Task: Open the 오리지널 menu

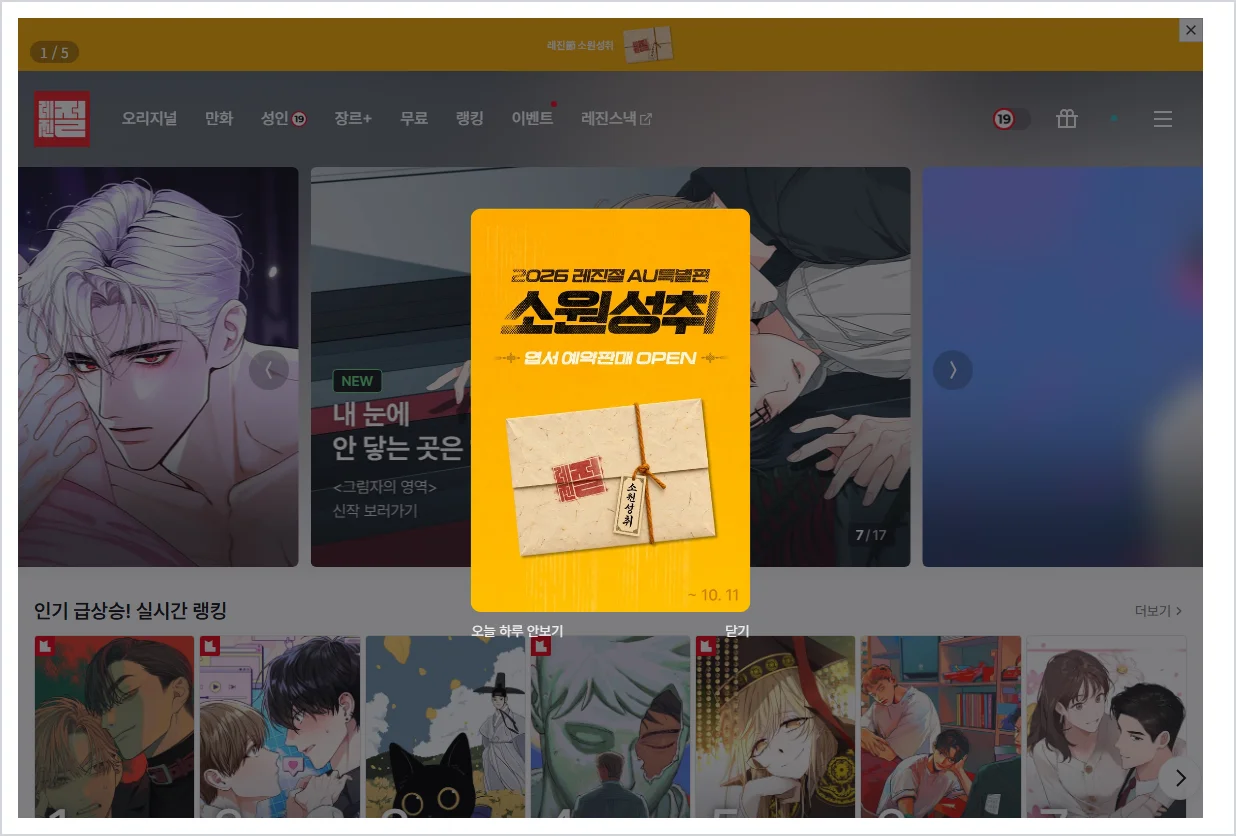Action: click(149, 119)
